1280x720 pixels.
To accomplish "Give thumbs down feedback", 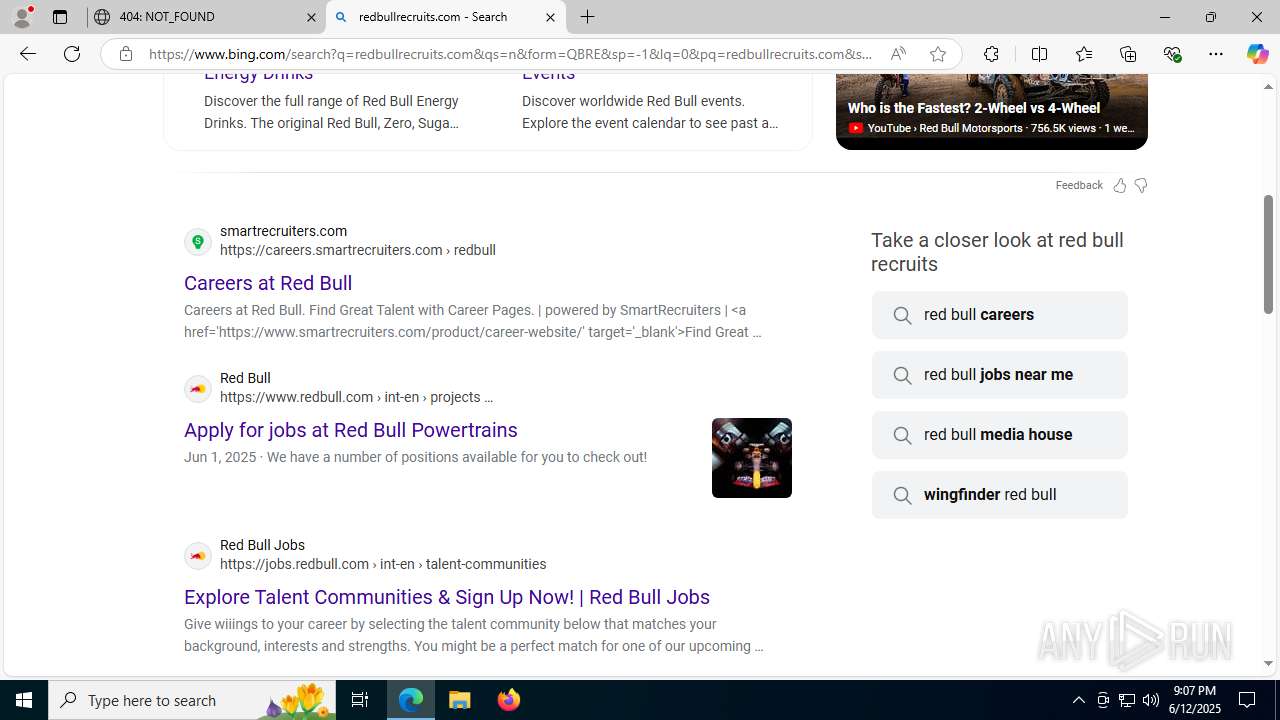I will 1141,185.
